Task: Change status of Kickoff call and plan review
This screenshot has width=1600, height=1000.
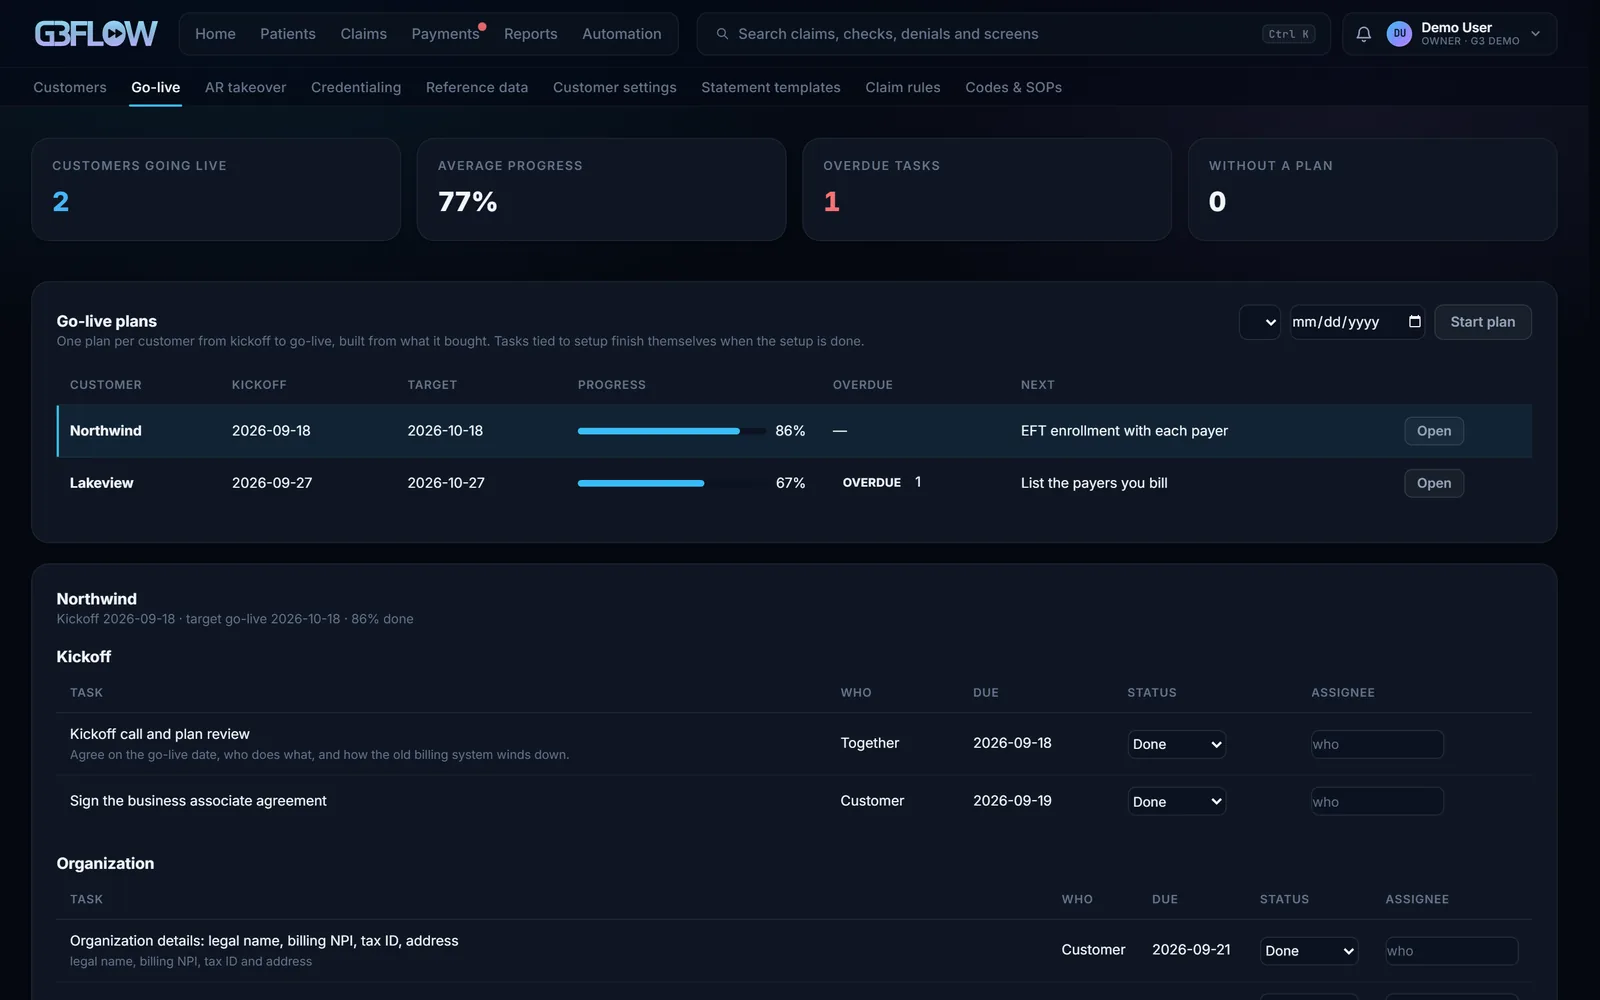Action: tap(1177, 744)
